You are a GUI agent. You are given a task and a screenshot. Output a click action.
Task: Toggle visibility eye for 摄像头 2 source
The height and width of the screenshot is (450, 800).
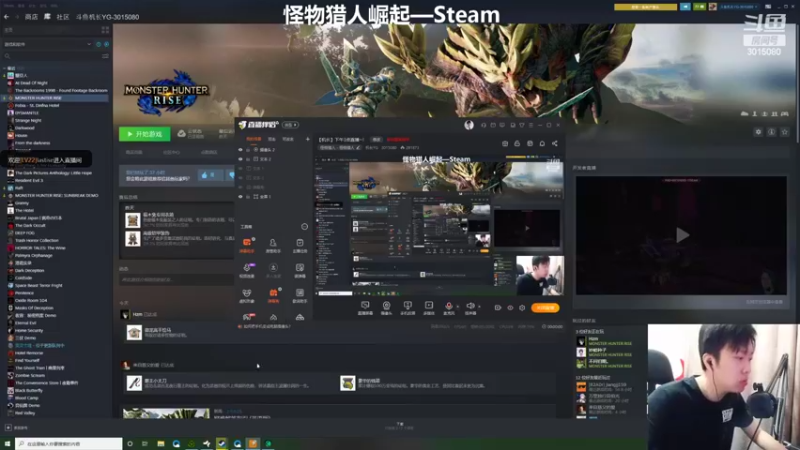pyautogui.click(x=241, y=150)
